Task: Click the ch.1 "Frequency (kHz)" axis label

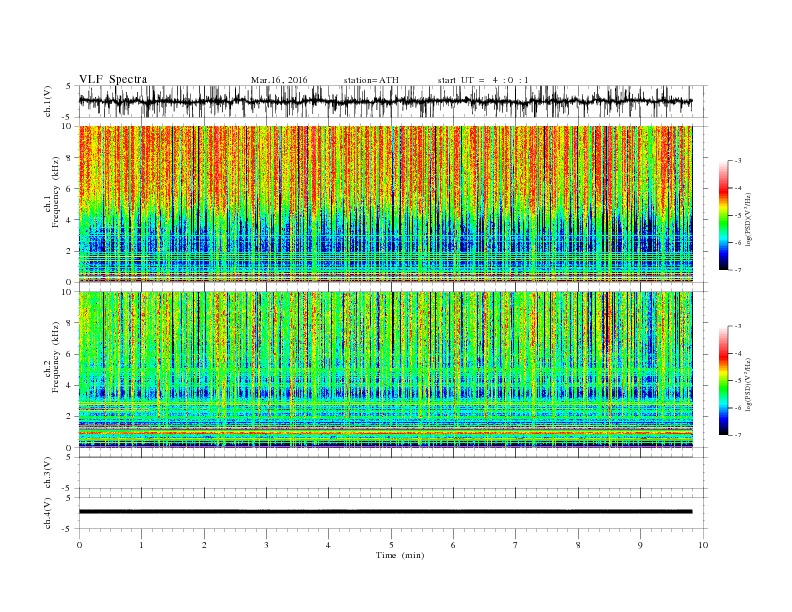Action: [x=56, y=192]
